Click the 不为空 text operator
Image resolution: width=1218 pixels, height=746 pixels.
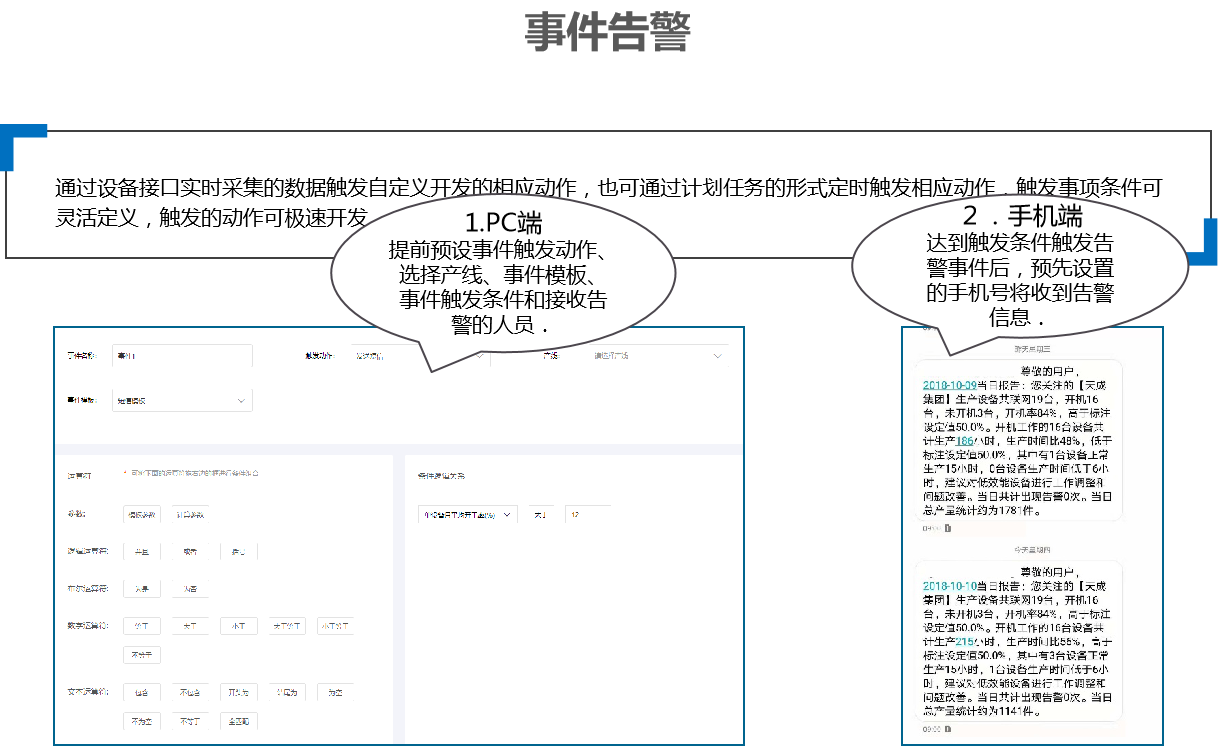pos(142,720)
